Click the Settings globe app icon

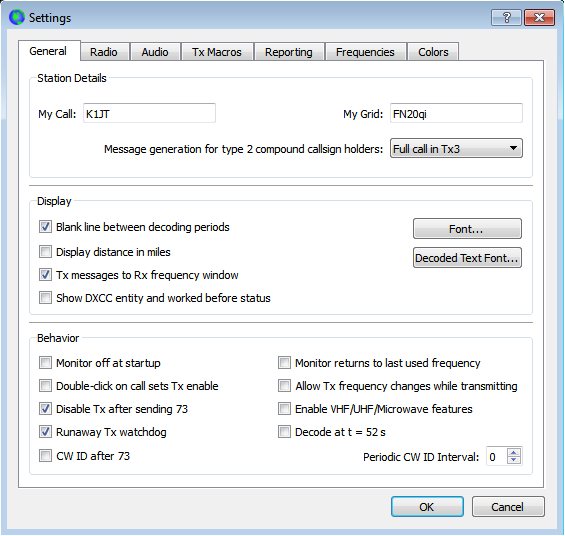(x=17, y=17)
